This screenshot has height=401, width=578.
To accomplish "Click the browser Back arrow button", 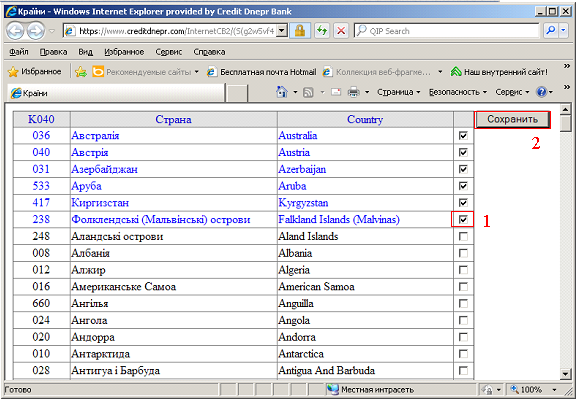I will (15, 31).
